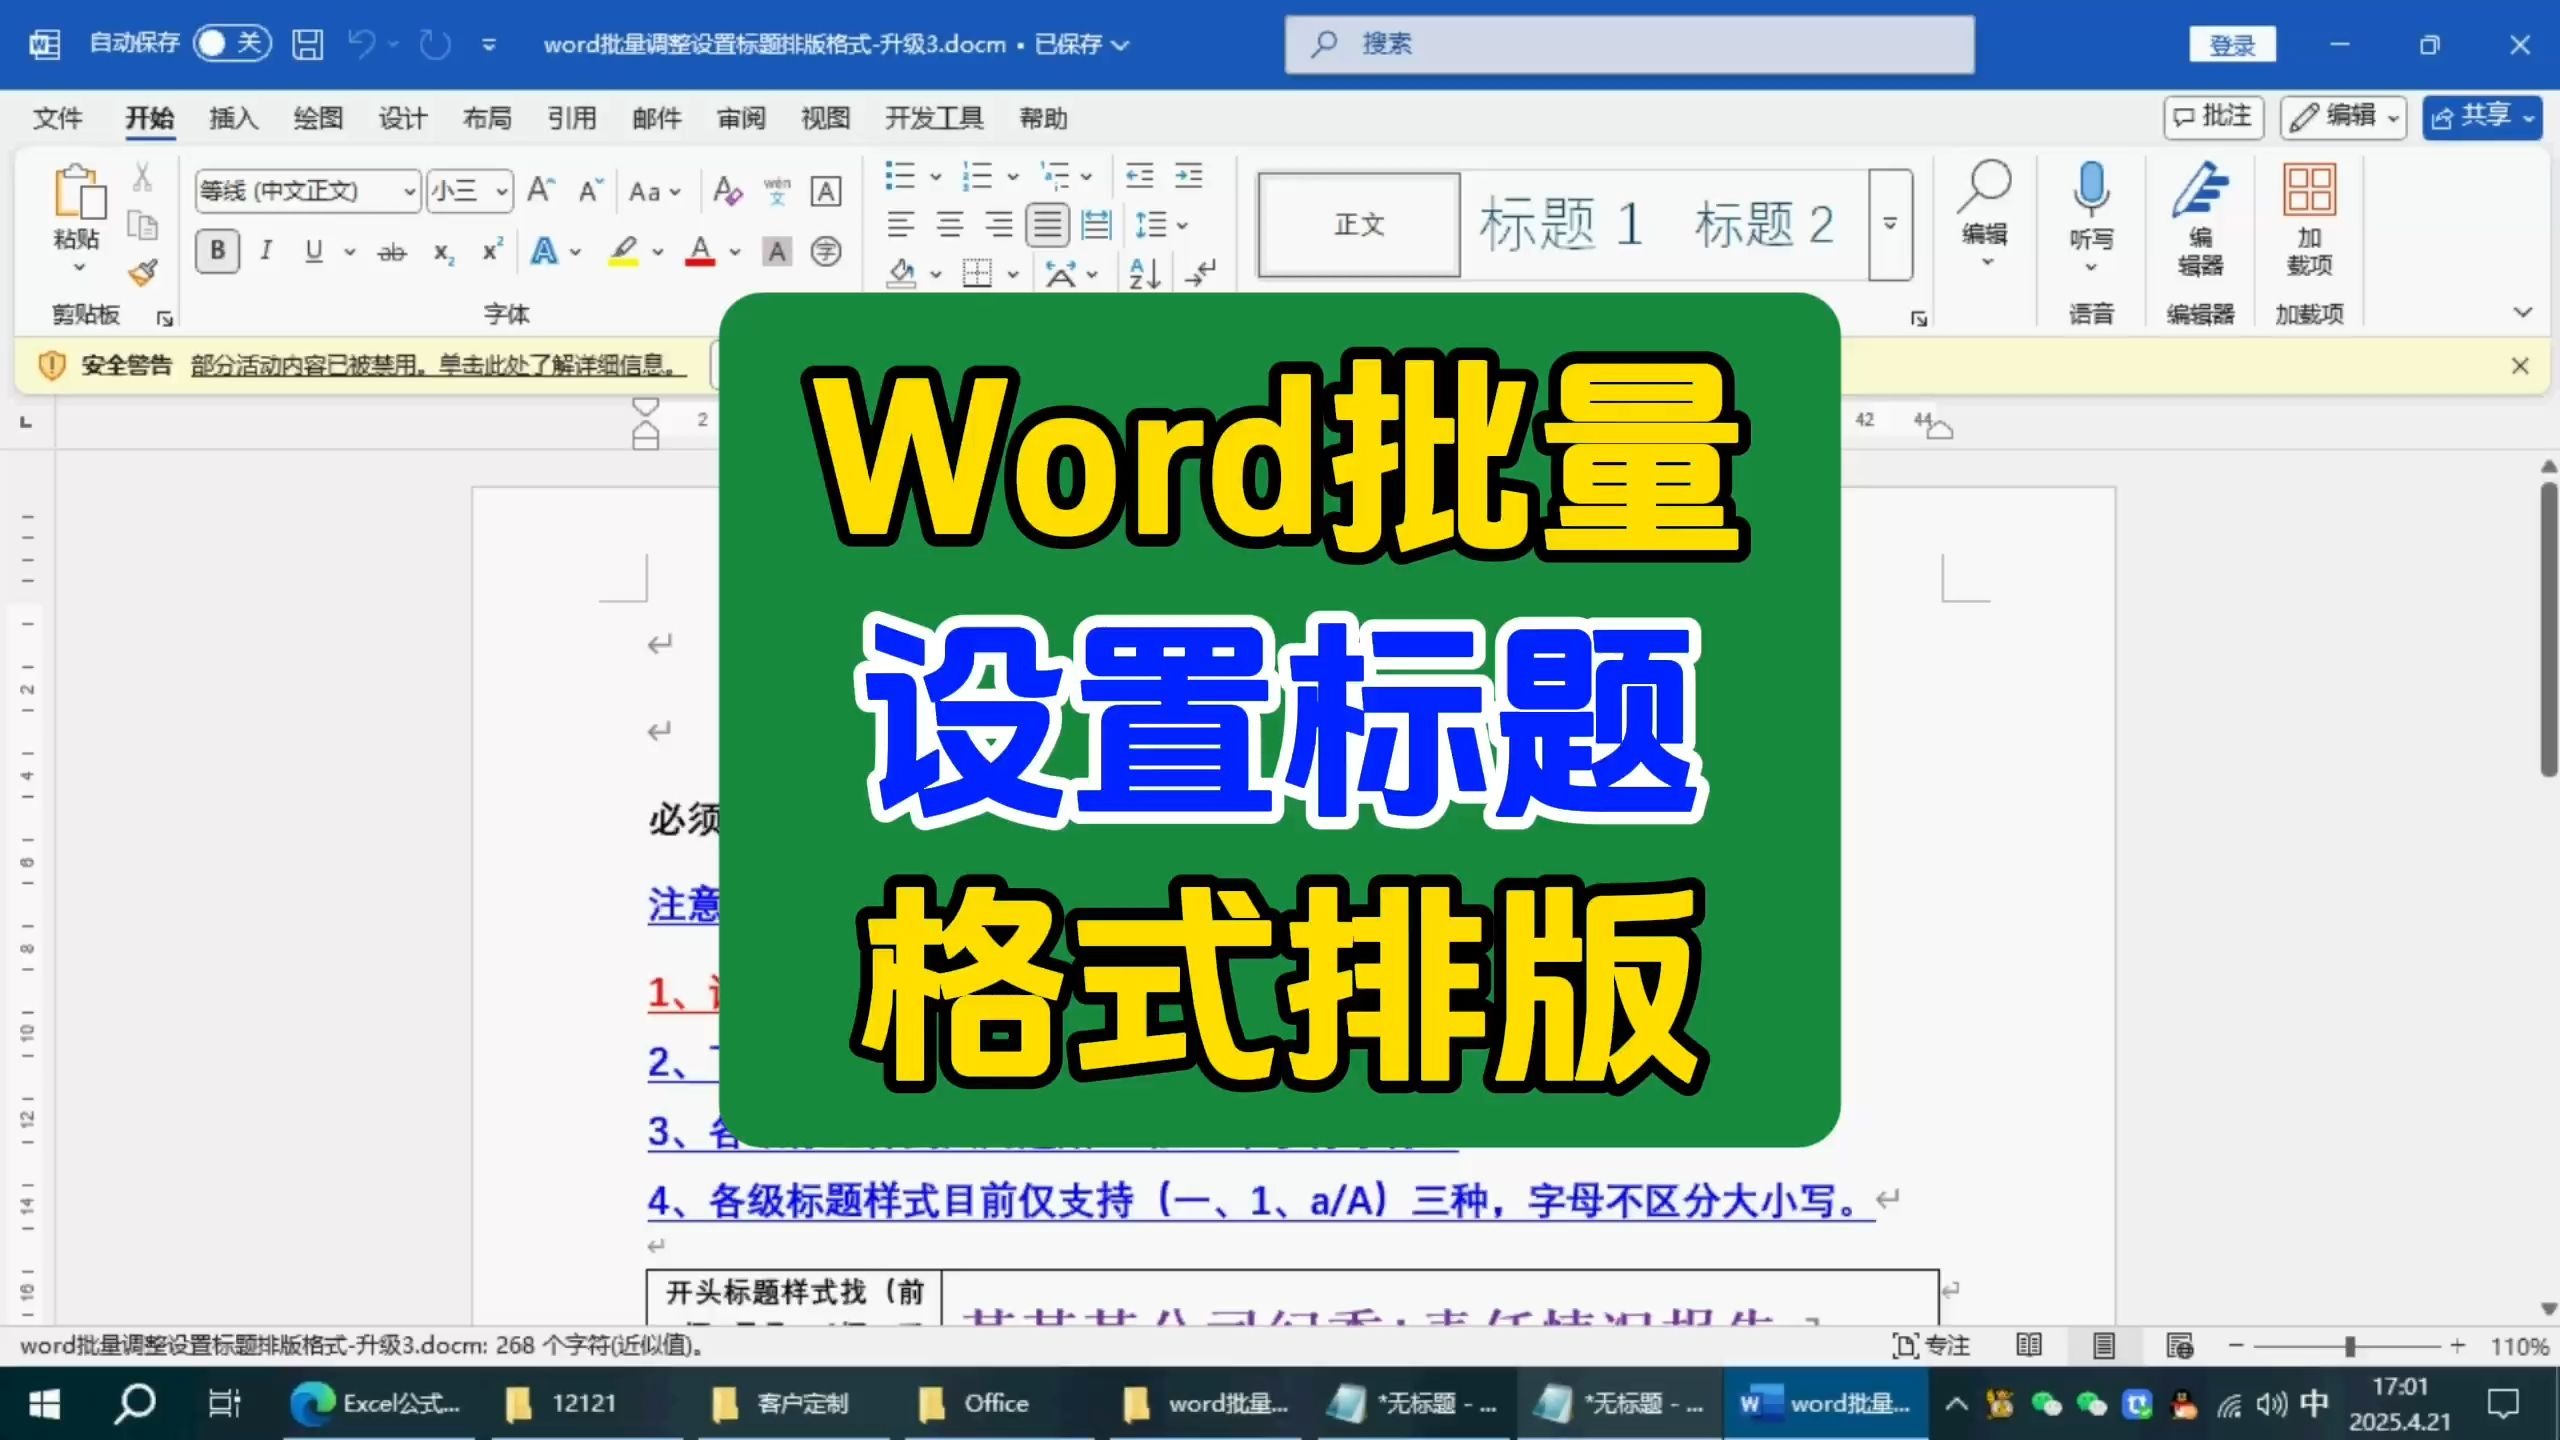Click the 批注 comments button
2560x1440 pixels.
(x=2213, y=117)
